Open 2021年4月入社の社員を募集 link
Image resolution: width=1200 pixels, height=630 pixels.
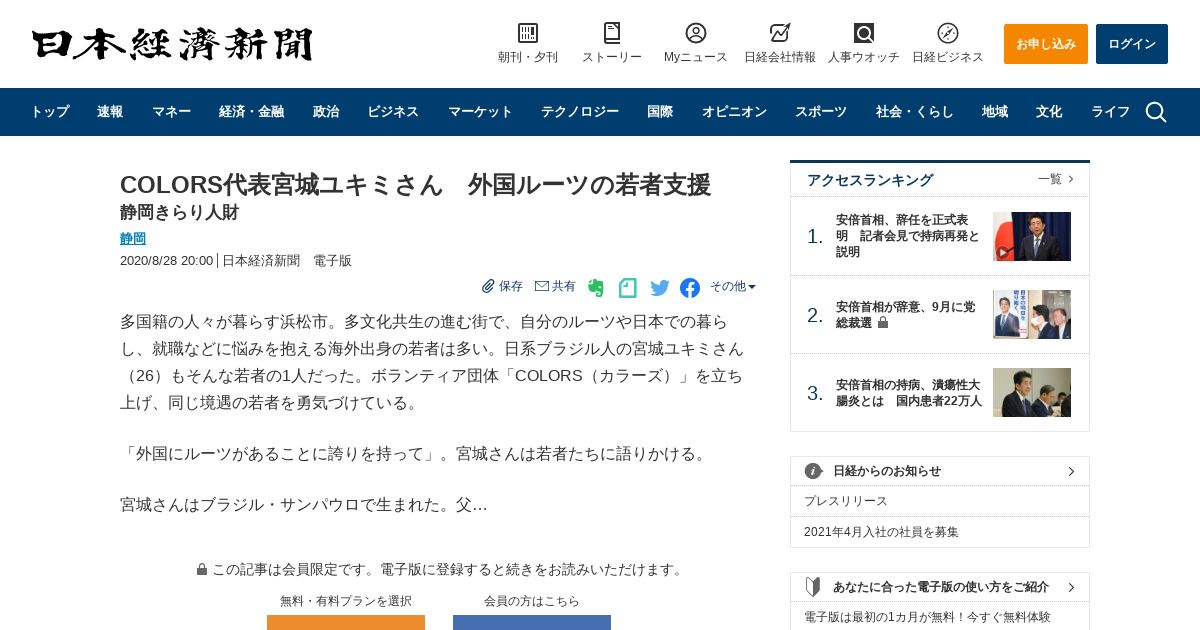[881, 532]
